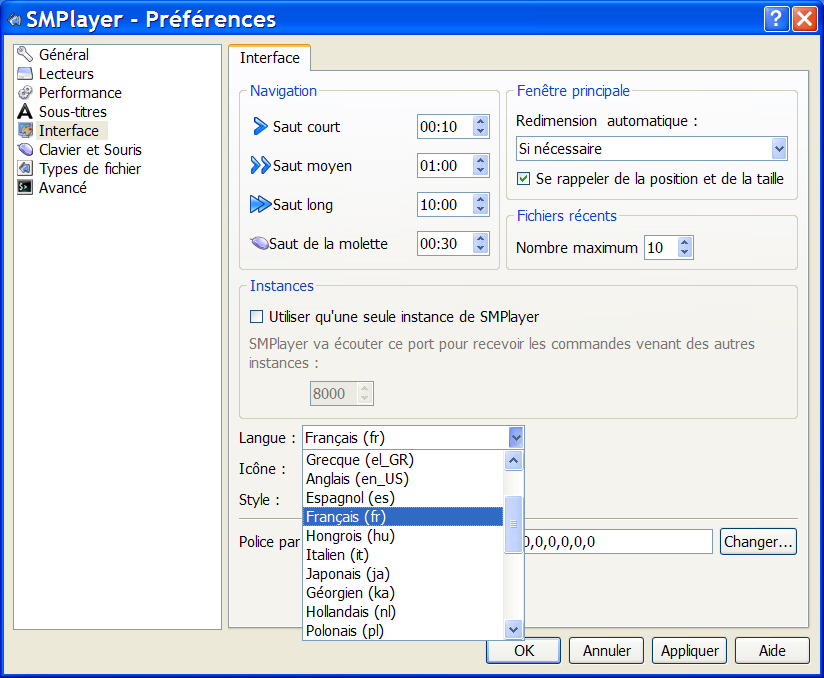The height and width of the screenshot is (678, 824).
Task: Decrease Nombre maximum recent files
Action: point(684,252)
